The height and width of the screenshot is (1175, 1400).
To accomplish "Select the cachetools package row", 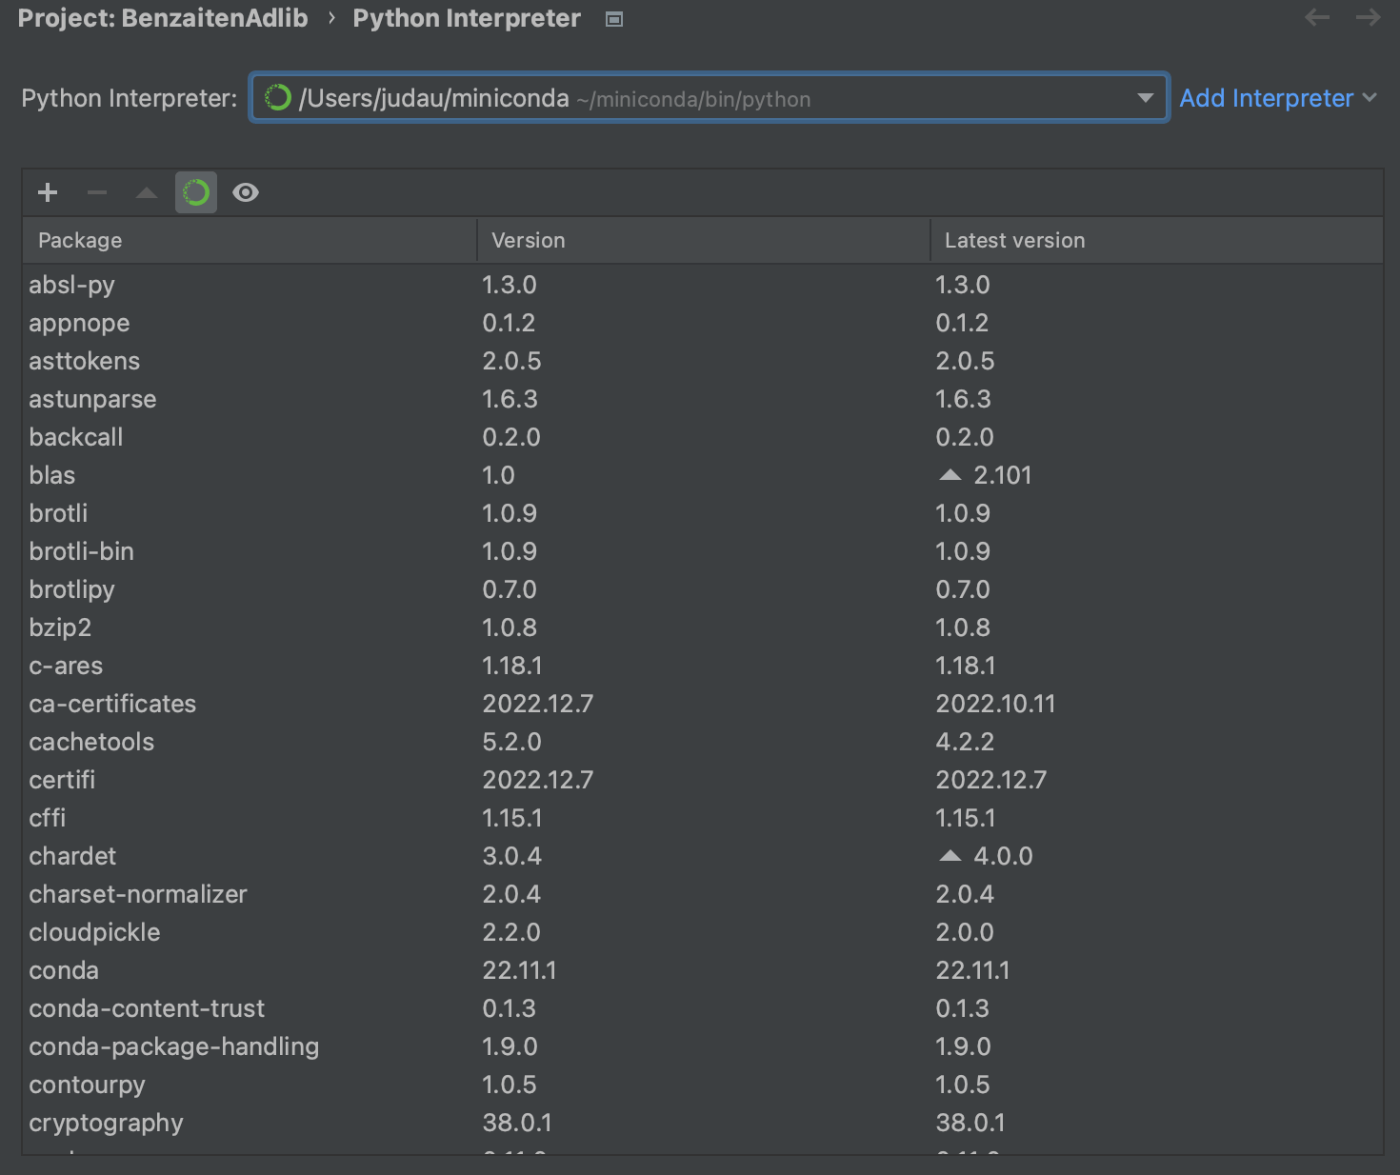I will pyautogui.click(x=703, y=742).
